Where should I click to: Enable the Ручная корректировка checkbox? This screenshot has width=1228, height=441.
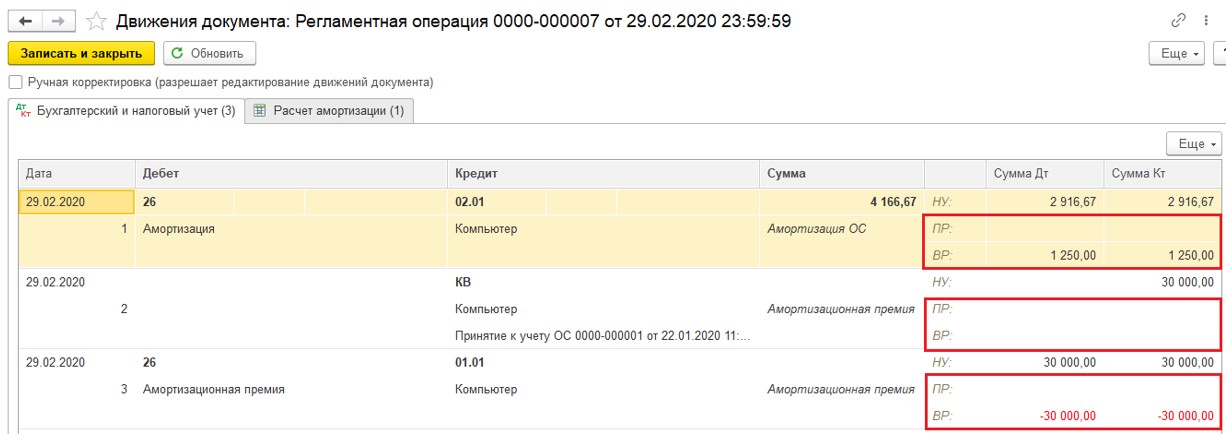click(x=14, y=82)
